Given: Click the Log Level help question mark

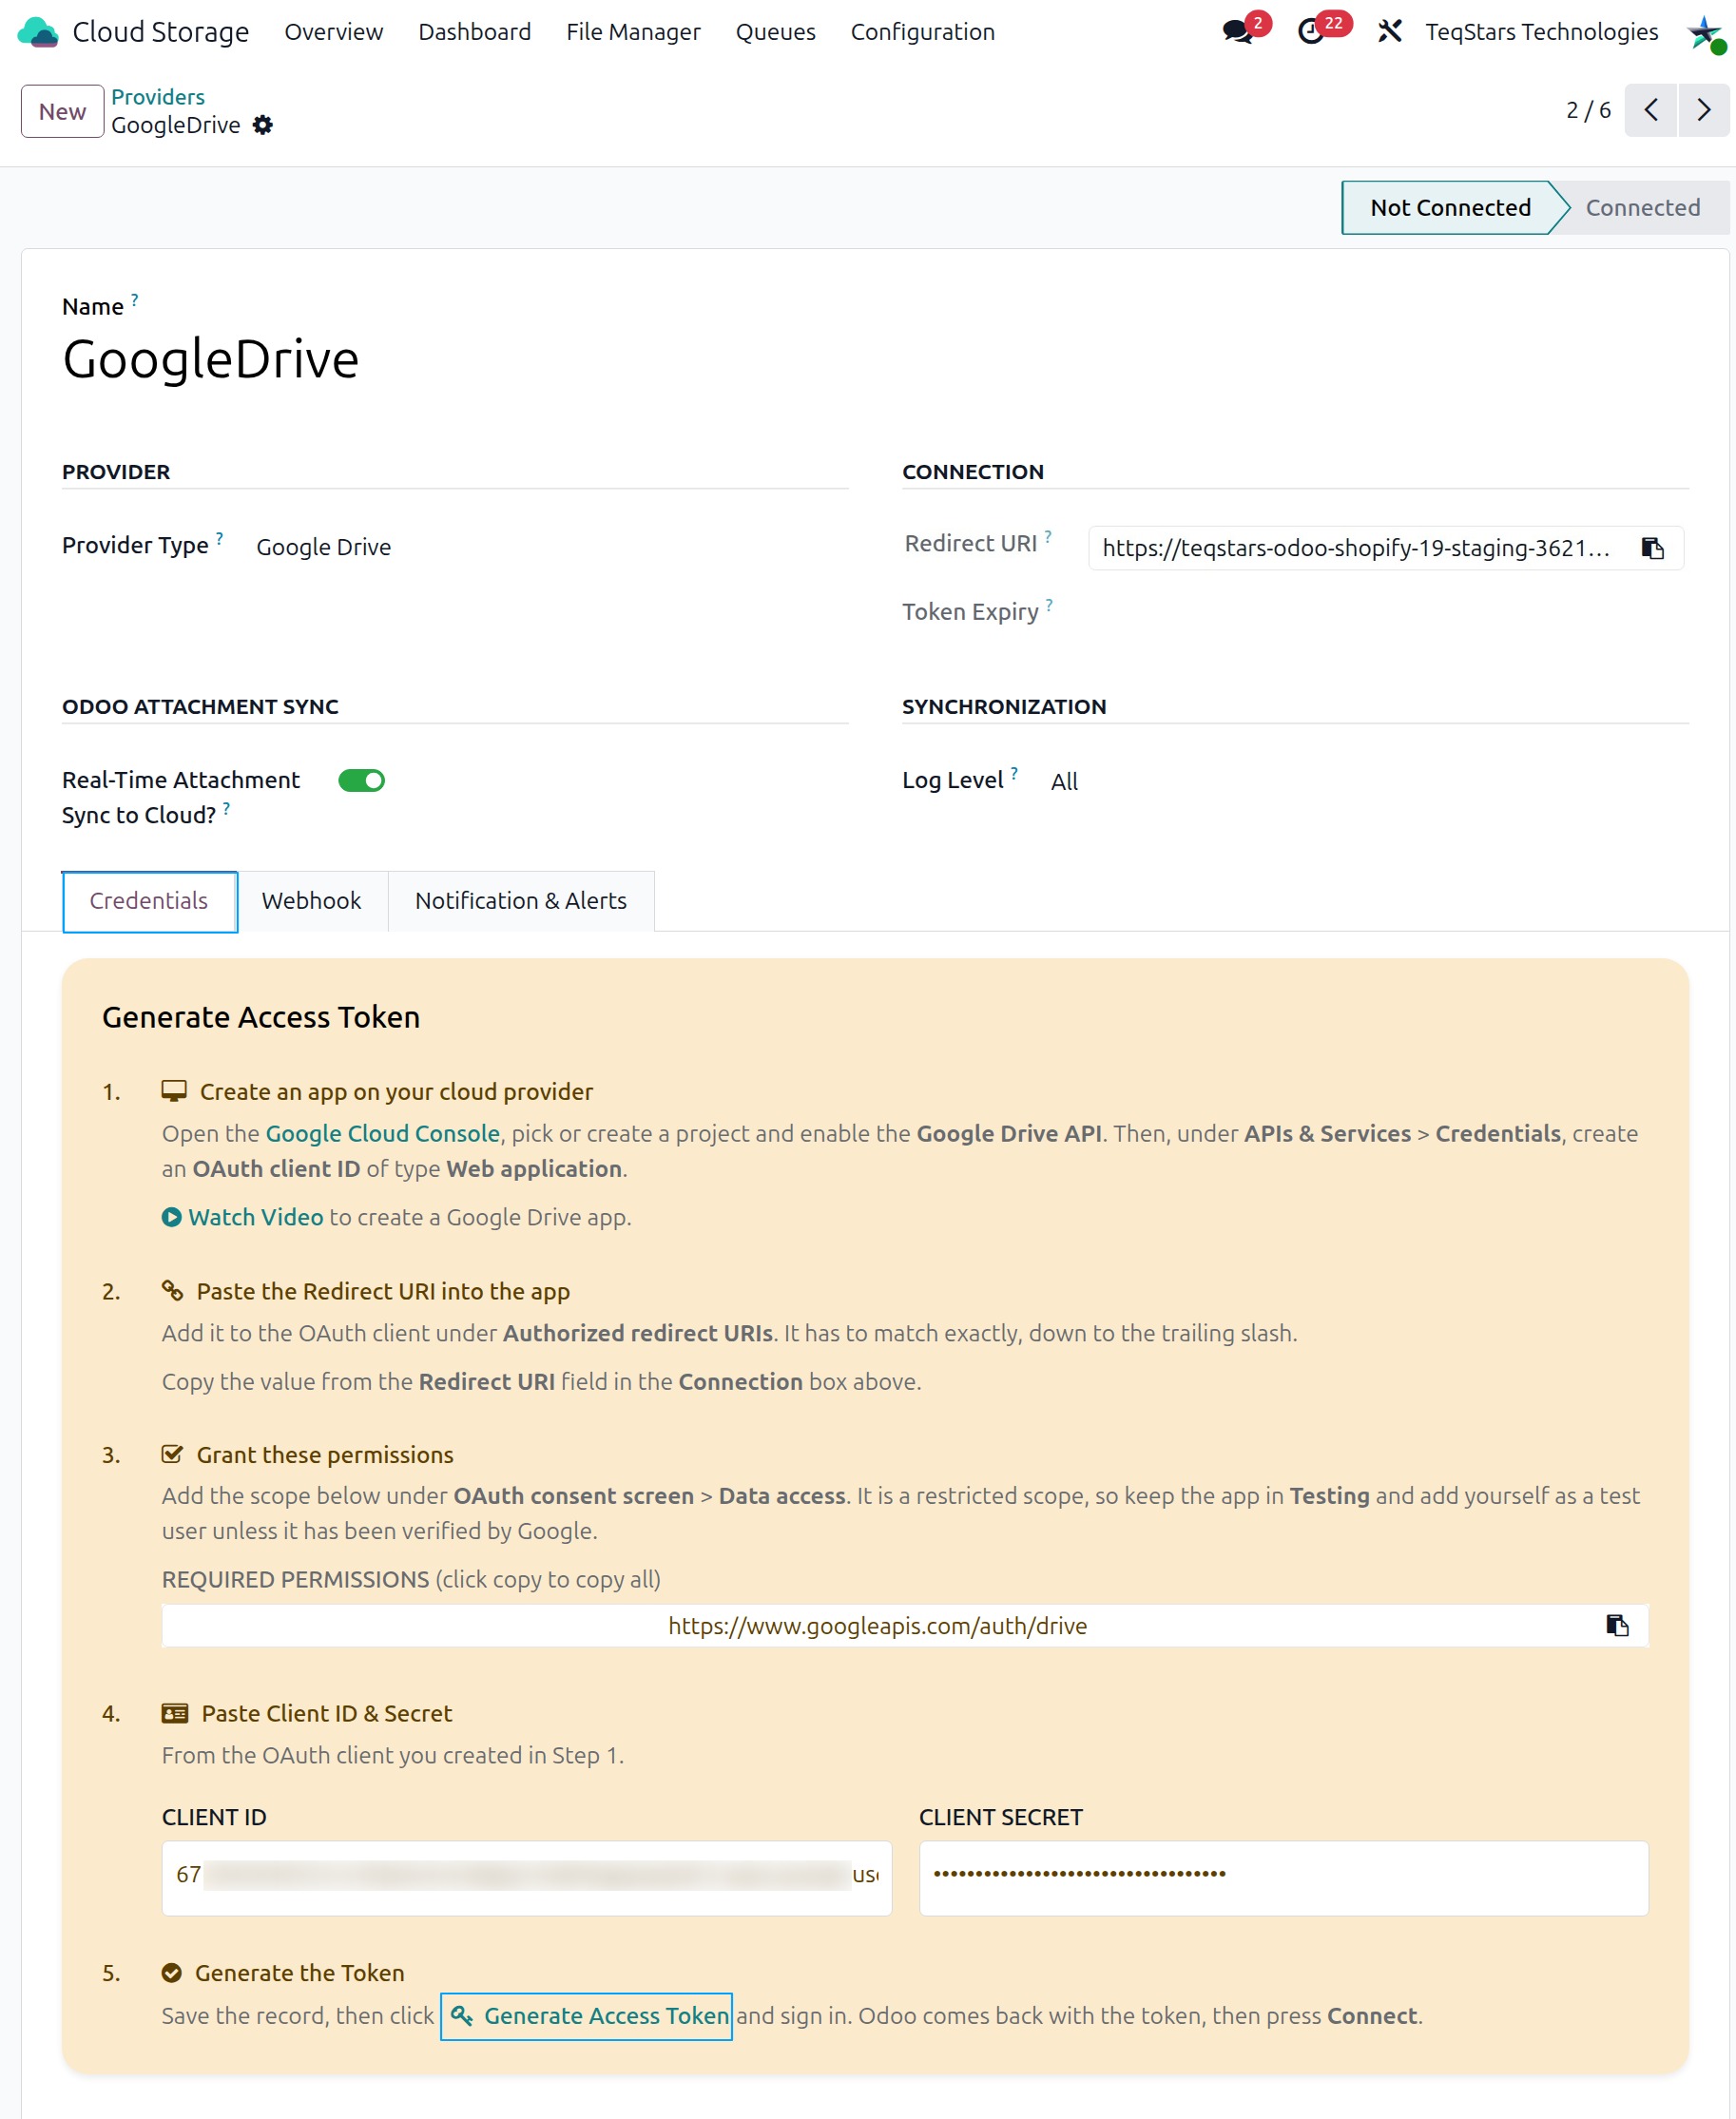Looking at the screenshot, I should click(1014, 773).
